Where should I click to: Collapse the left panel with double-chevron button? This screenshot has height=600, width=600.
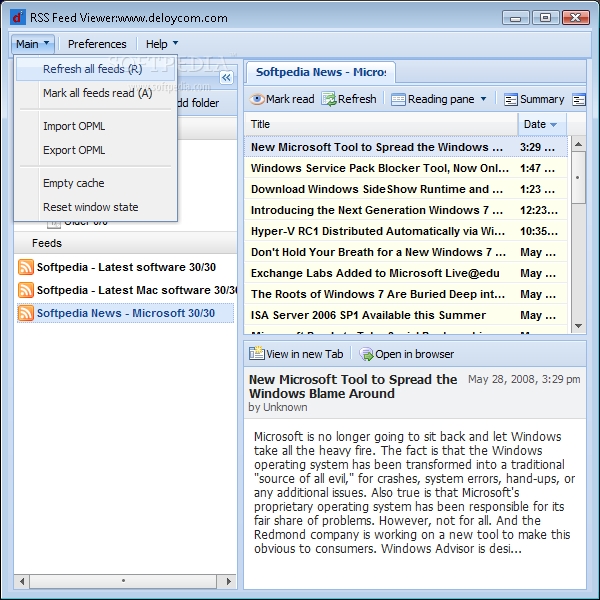coord(227,78)
